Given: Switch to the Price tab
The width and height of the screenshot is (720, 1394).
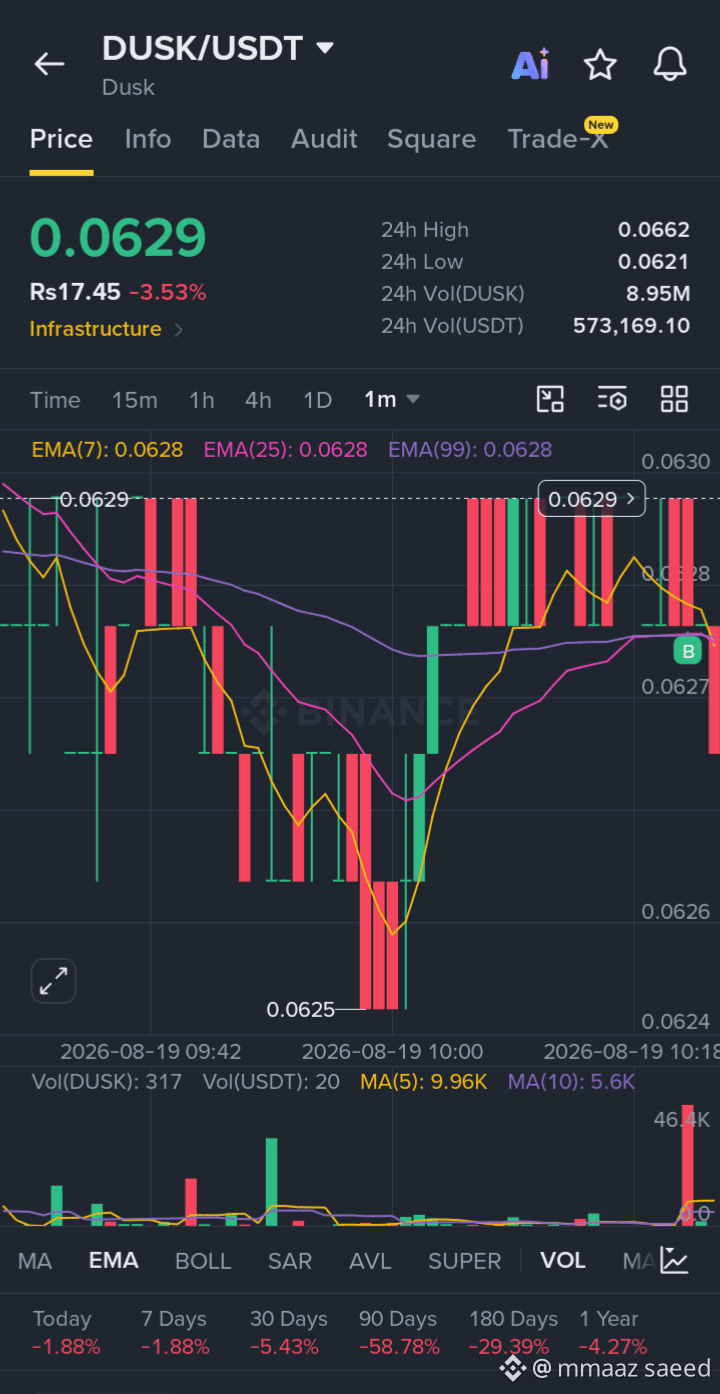Looking at the screenshot, I should point(61,139).
